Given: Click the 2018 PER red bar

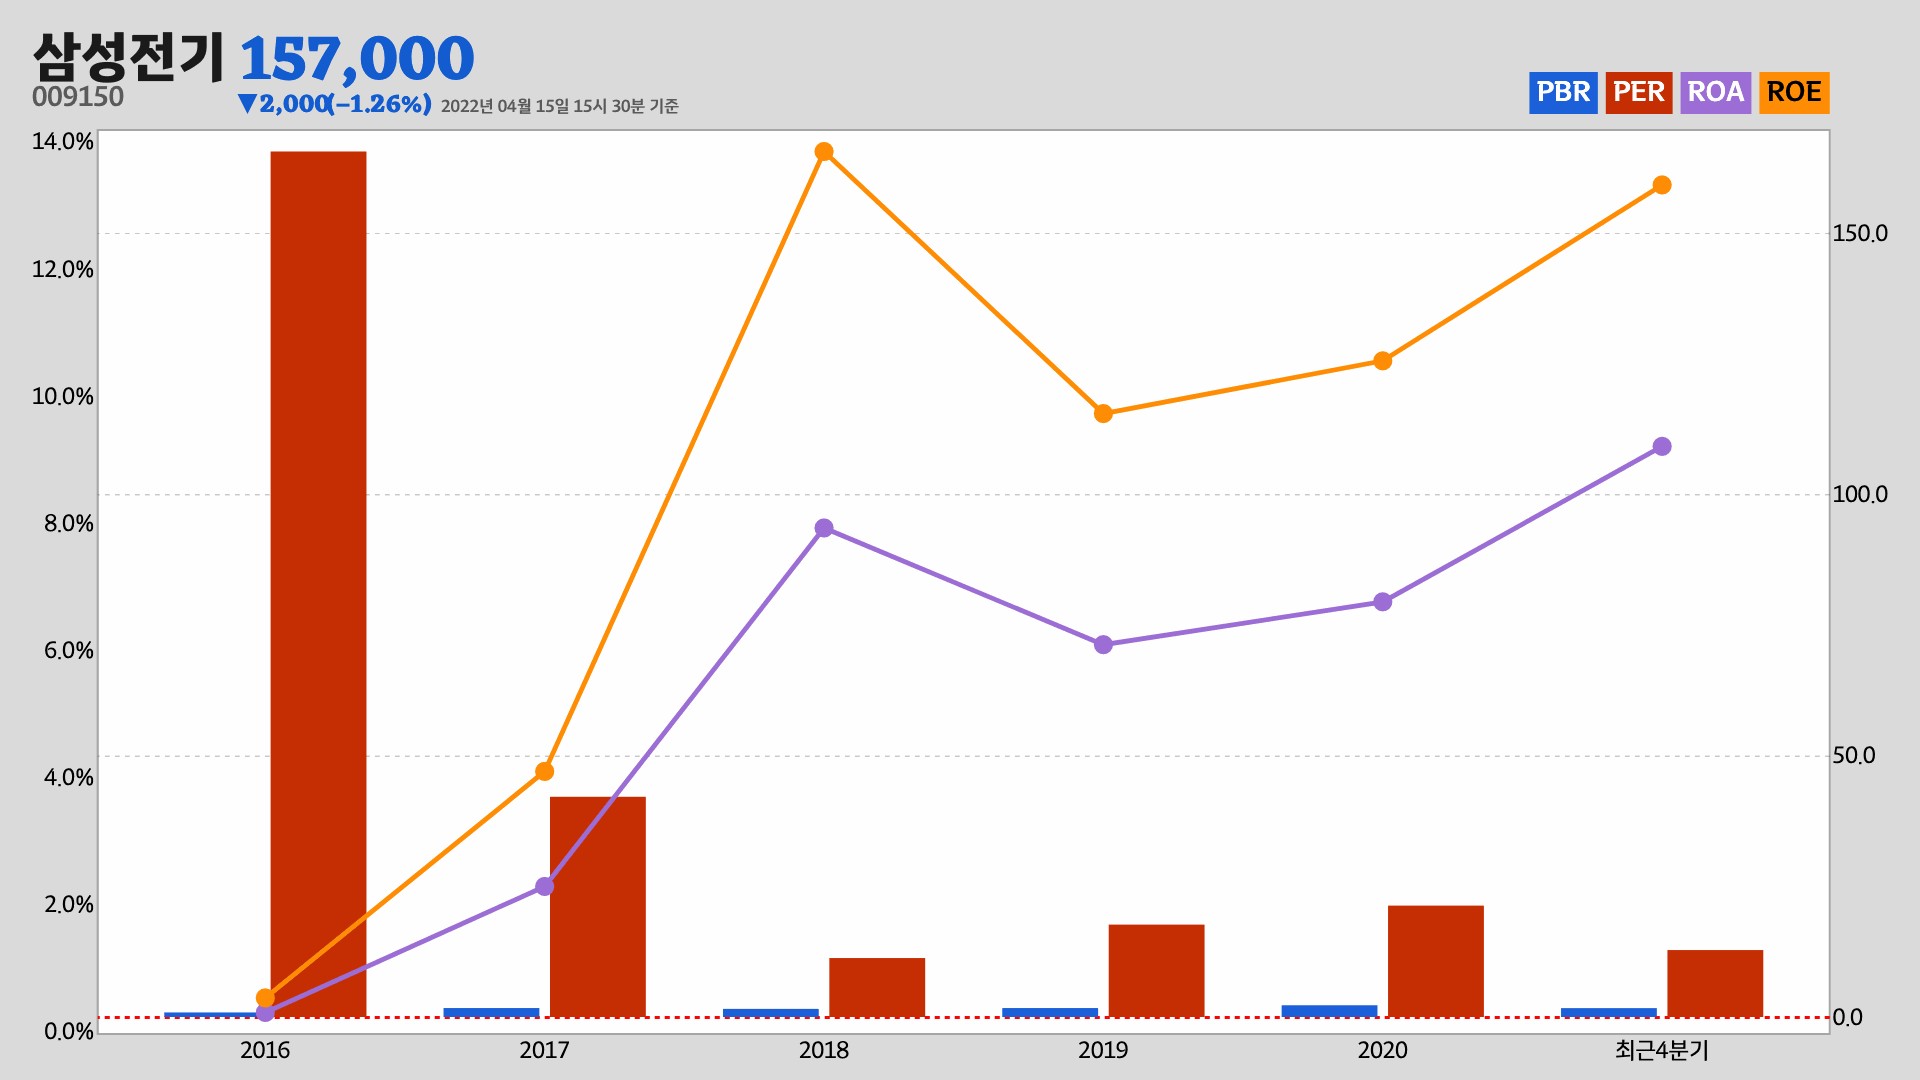Looking at the screenshot, I should click(877, 988).
